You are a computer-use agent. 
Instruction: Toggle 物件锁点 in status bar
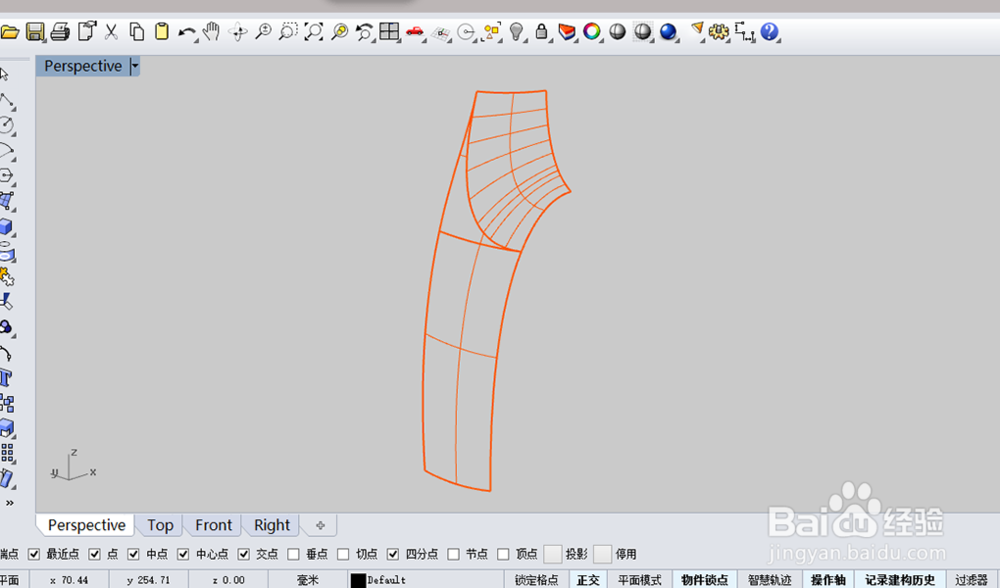(x=704, y=580)
